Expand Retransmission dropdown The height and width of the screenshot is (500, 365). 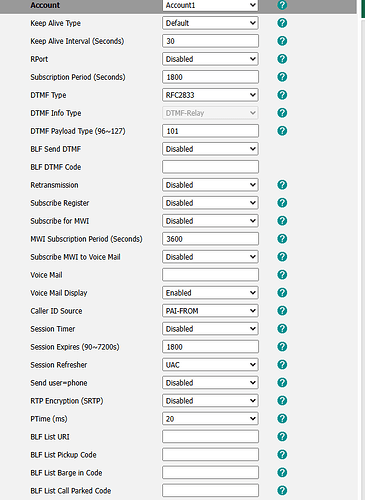coord(210,185)
